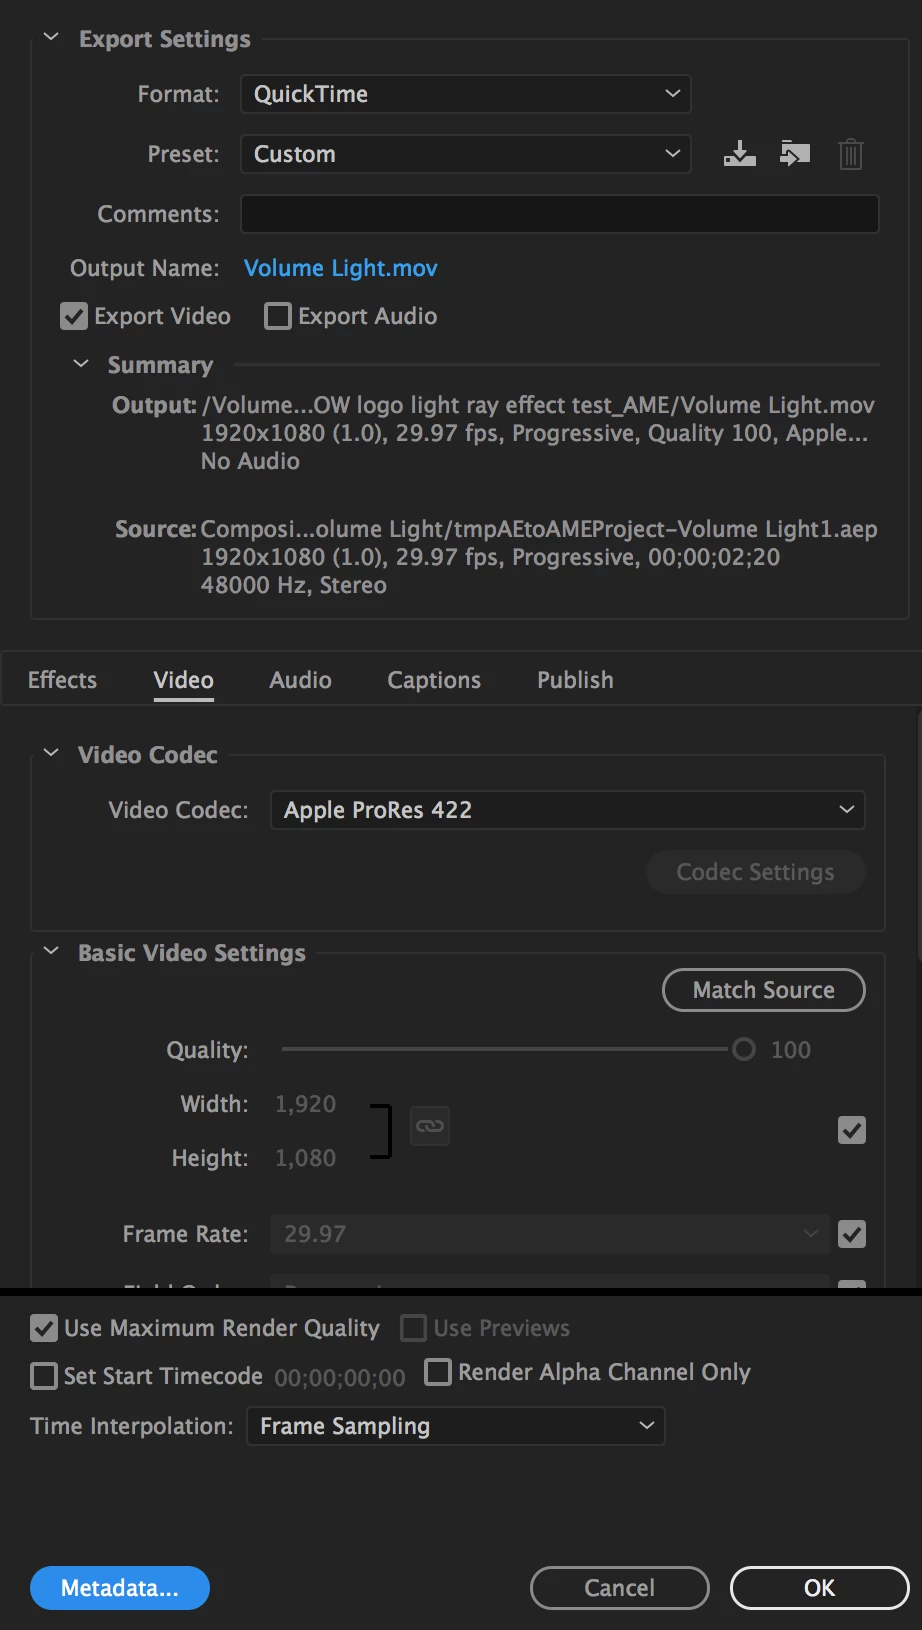Screen dimensions: 922x1630
Task: Collapse the Basic Video Settings section
Action: click(x=51, y=951)
